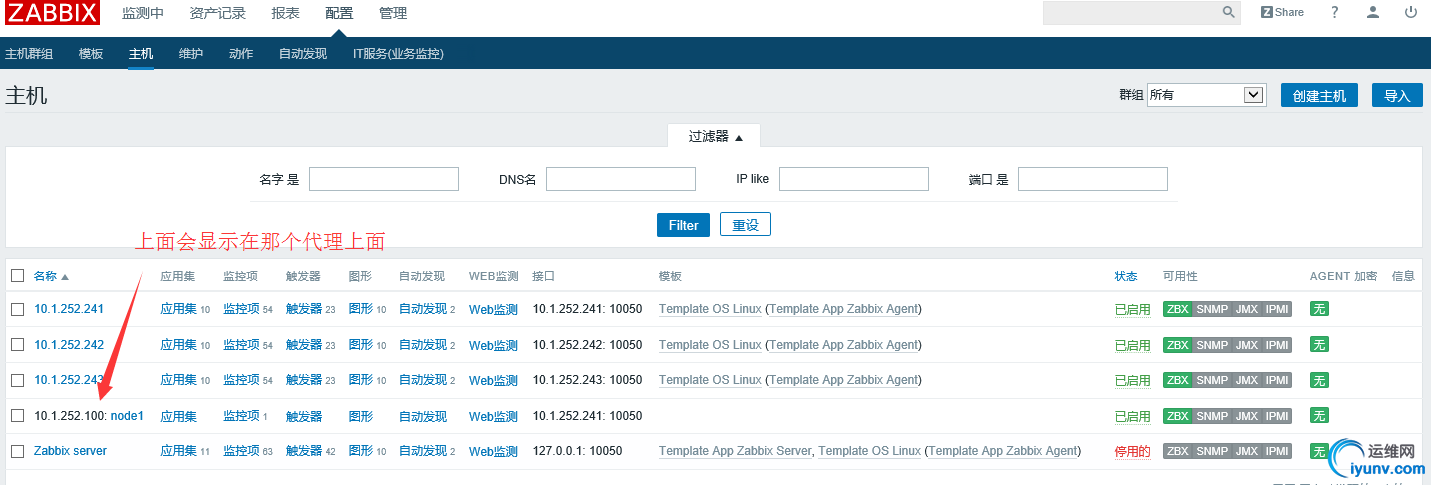The height and width of the screenshot is (485, 1431).
Task: Go to 主机 submenu
Action: coord(141,54)
